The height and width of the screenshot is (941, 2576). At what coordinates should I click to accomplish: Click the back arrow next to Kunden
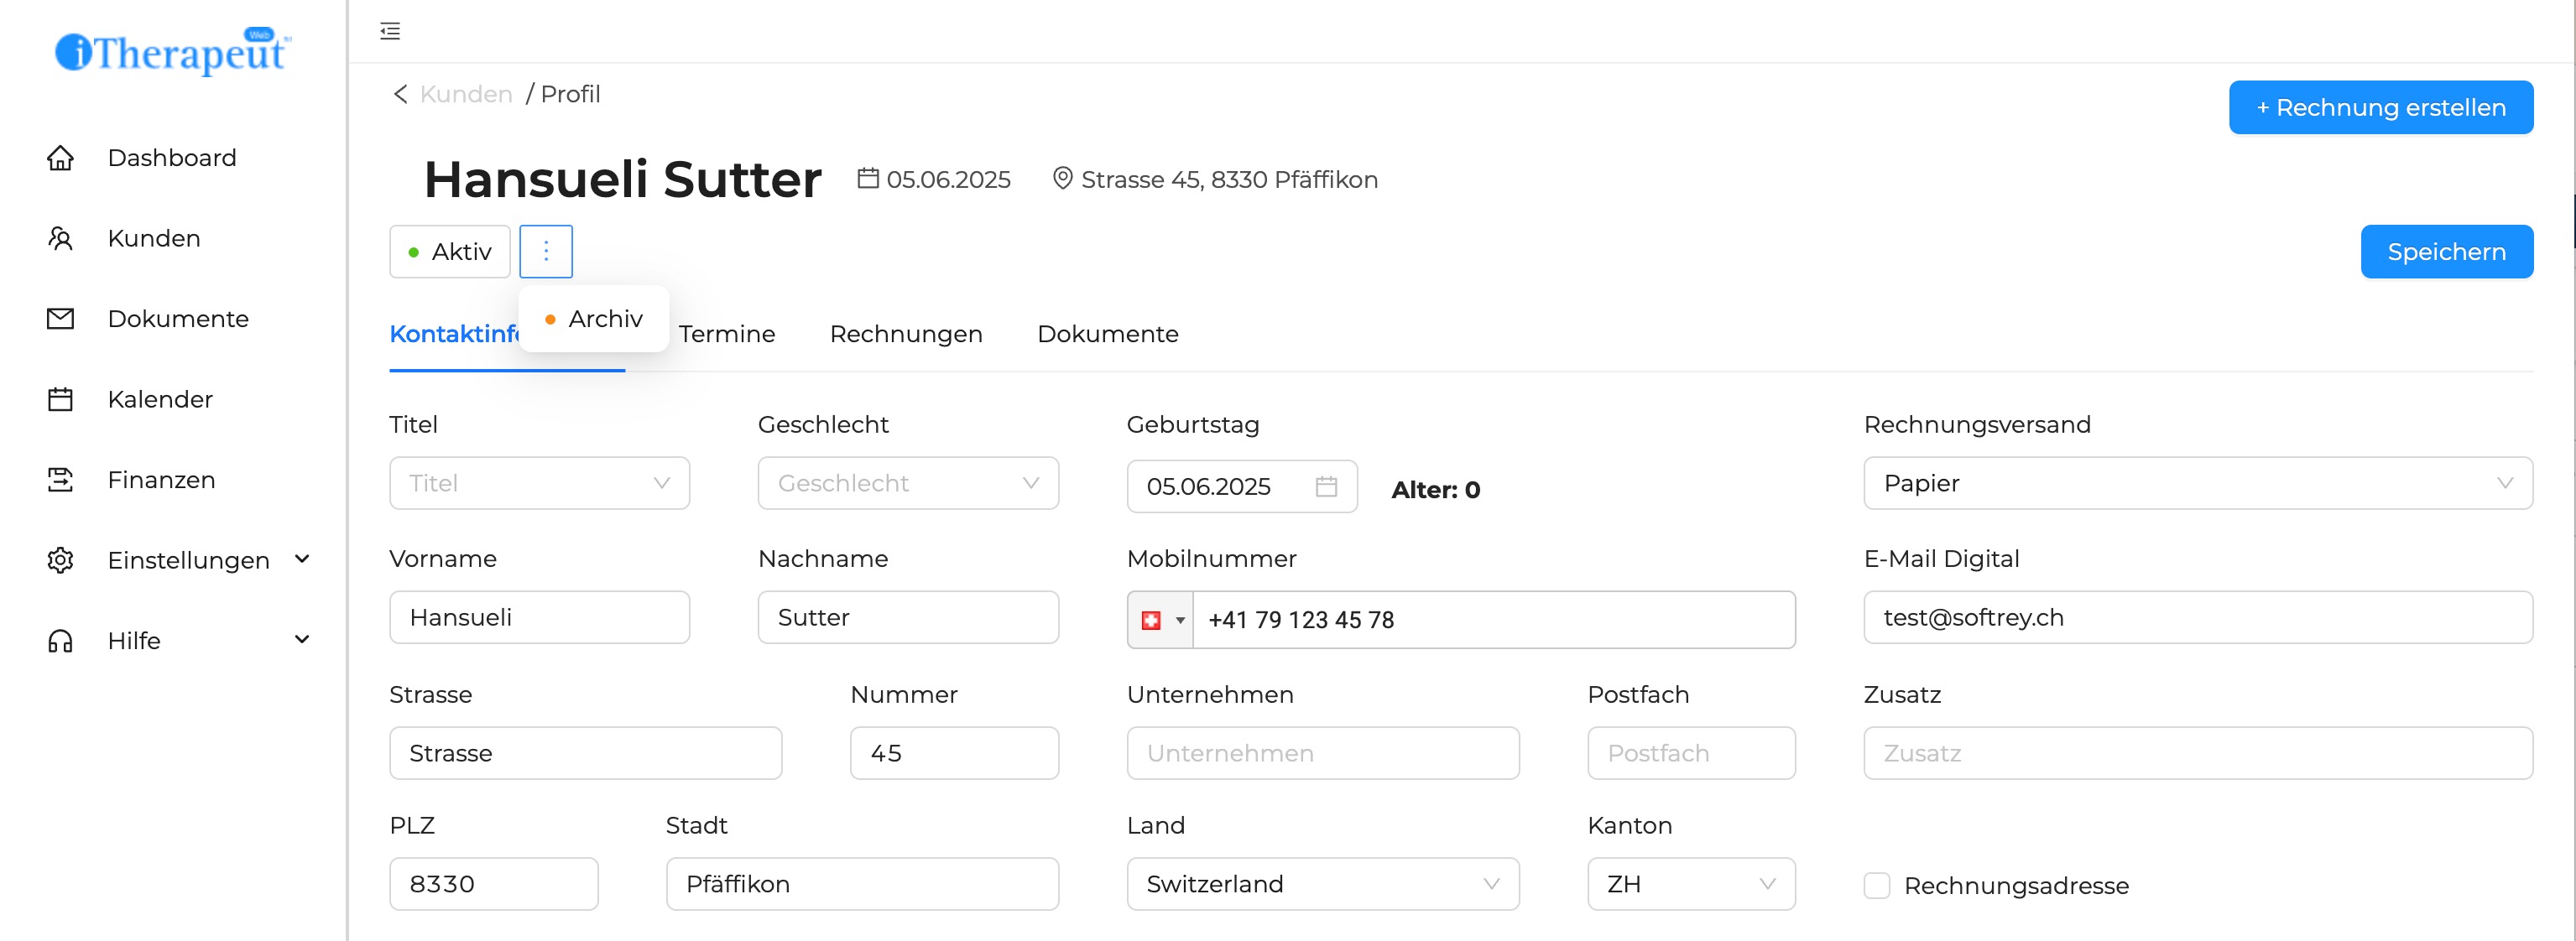click(x=400, y=94)
